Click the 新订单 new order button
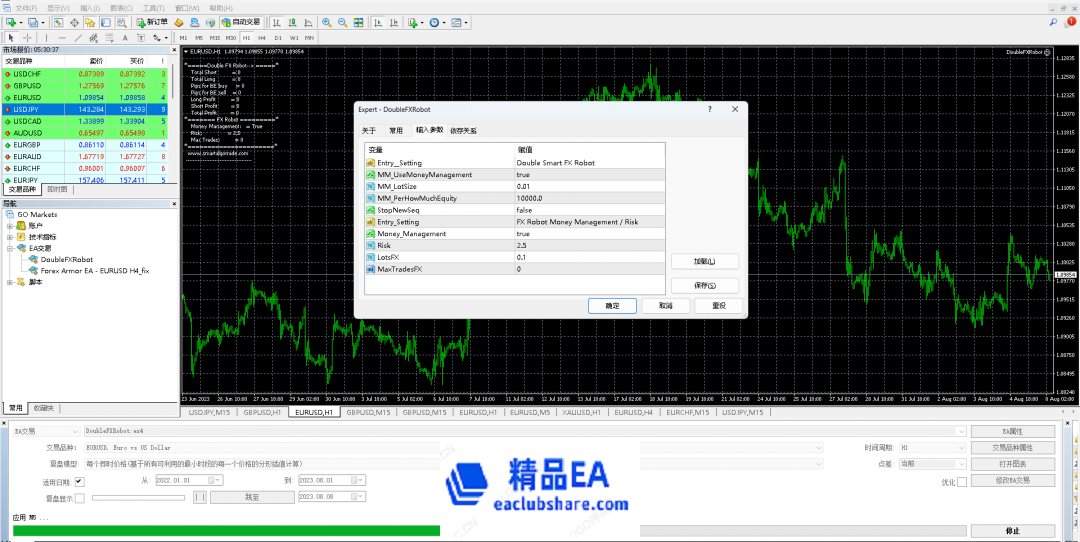The width and height of the screenshot is (1080, 542). tap(152, 23)
